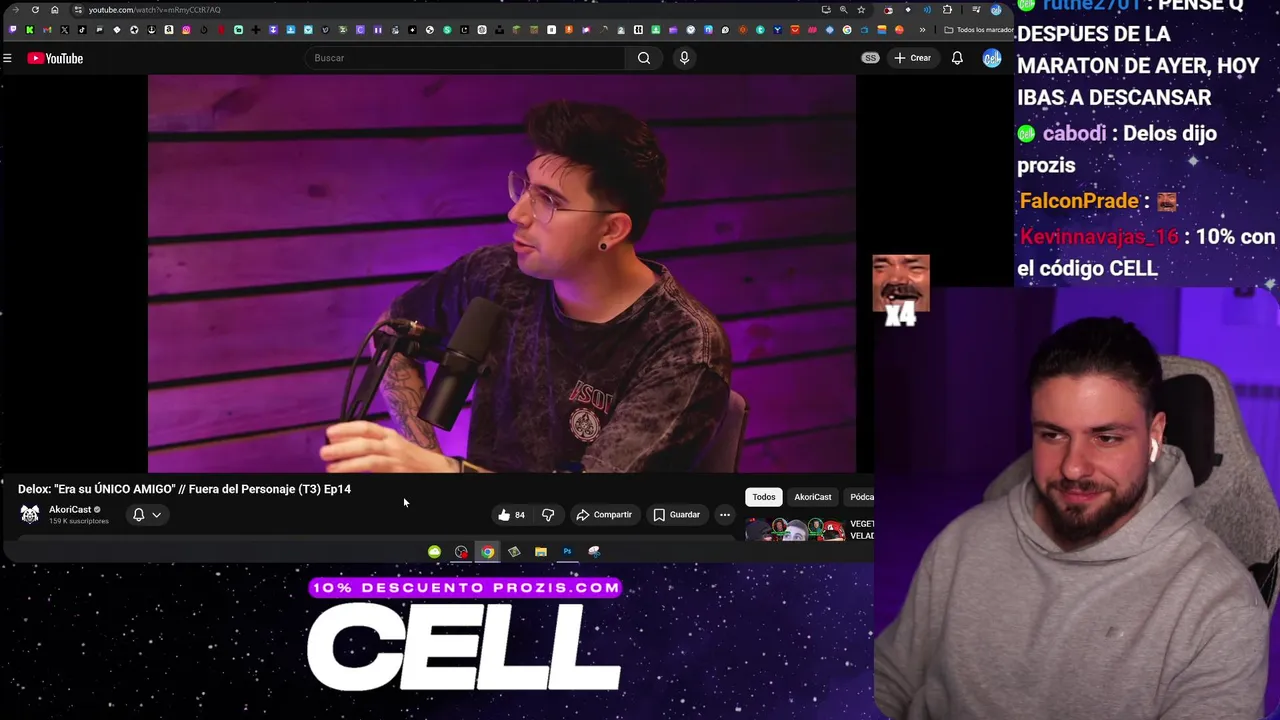Like the video with 84 likes
1280x720 pixels.
(511, 515)
